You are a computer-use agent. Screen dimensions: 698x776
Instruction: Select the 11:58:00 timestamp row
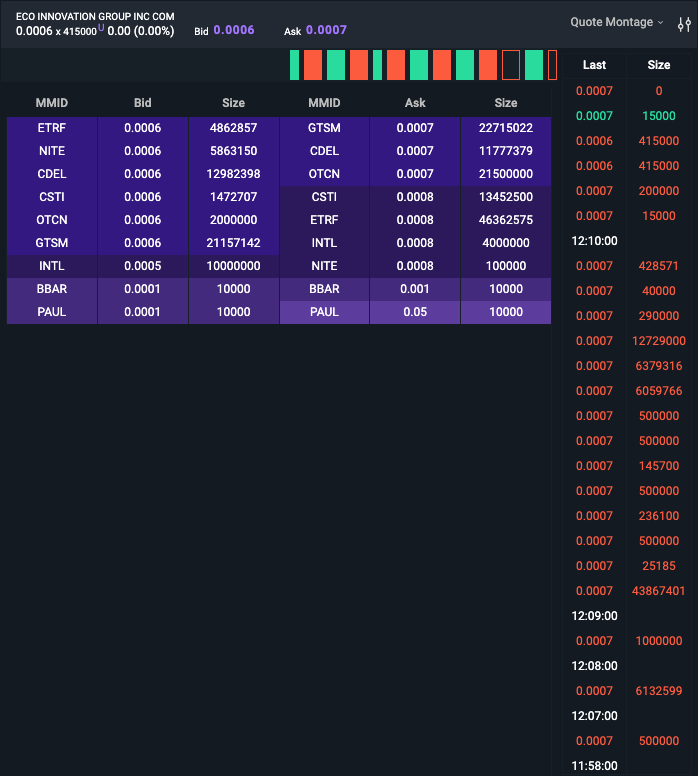(594, 766)
